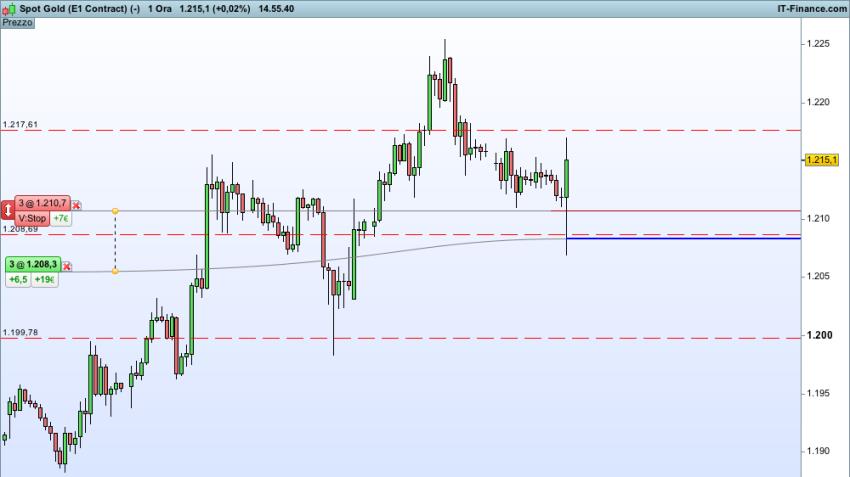Click the 1.217,61 horizontal level label
Screen dimensions: 850x477
point(20,125)
